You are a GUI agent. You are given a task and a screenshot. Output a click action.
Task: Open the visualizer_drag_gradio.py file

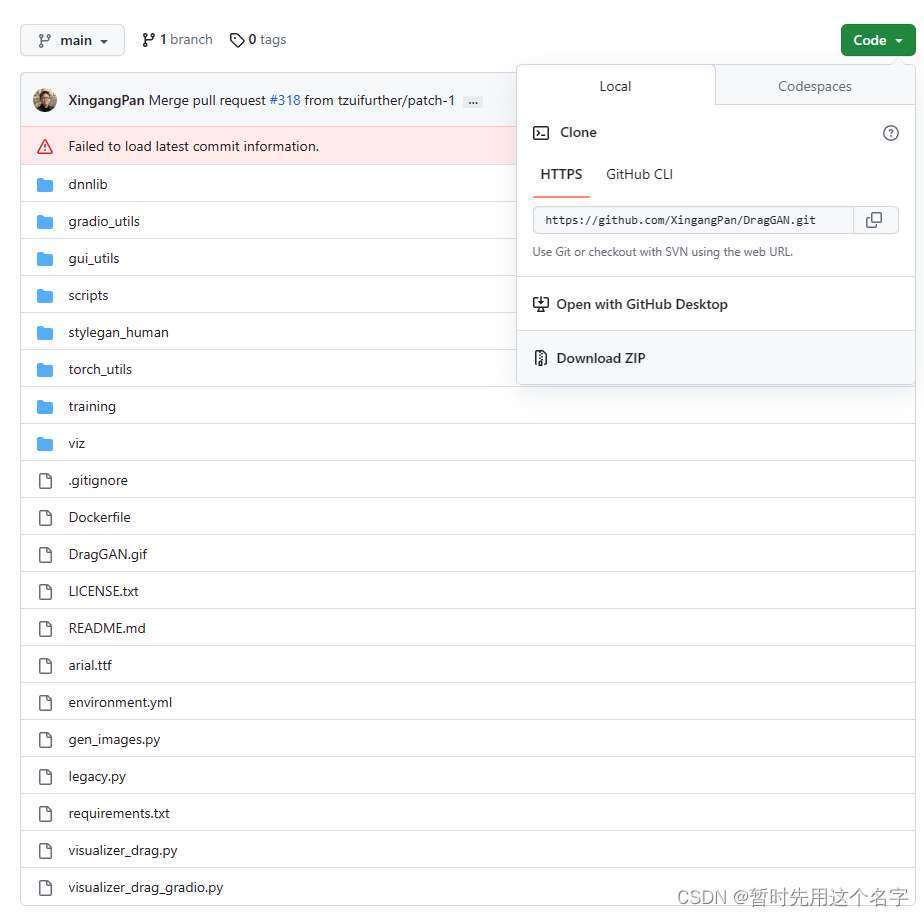pos(146,888)
